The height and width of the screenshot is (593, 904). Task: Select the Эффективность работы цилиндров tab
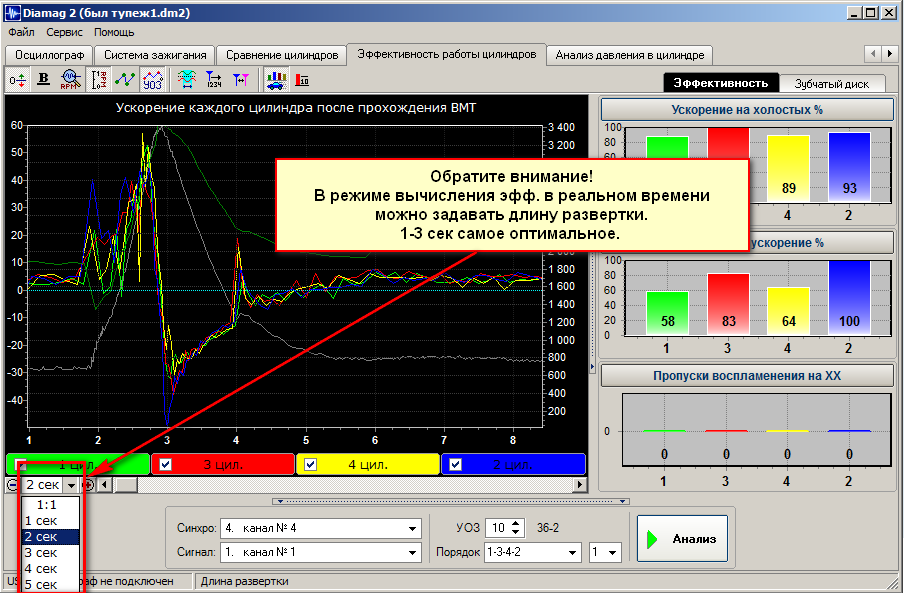click(447, 54)
